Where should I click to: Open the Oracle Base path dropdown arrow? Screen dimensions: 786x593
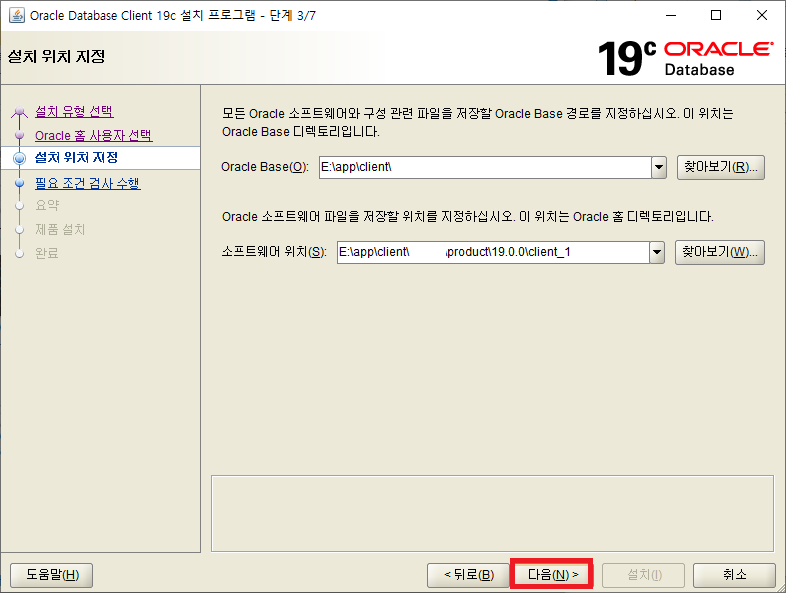point(659,167)
